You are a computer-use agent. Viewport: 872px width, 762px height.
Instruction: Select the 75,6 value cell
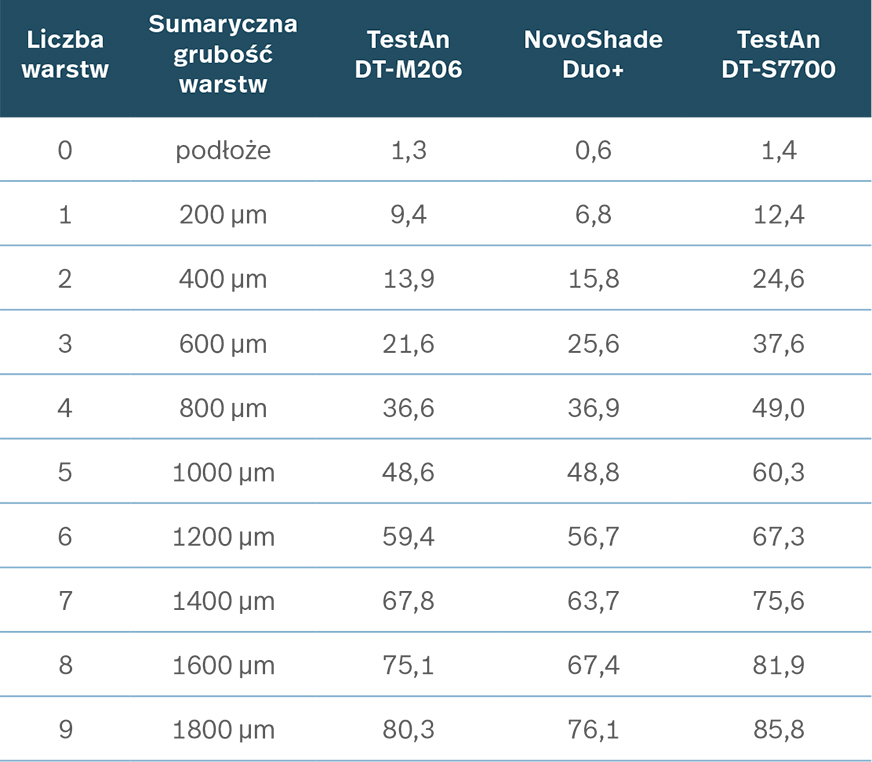[778, 601]
